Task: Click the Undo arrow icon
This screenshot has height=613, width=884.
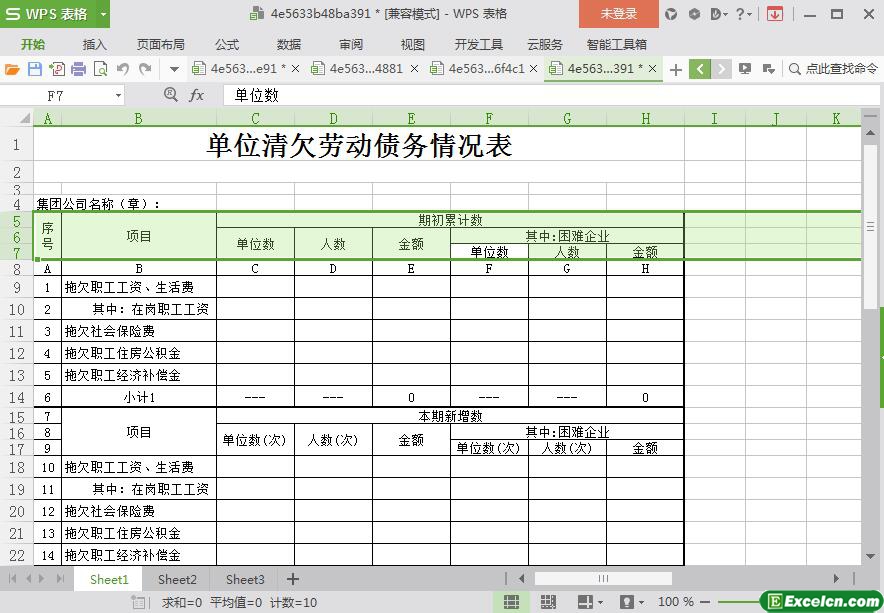Action: tap(122, 69)
